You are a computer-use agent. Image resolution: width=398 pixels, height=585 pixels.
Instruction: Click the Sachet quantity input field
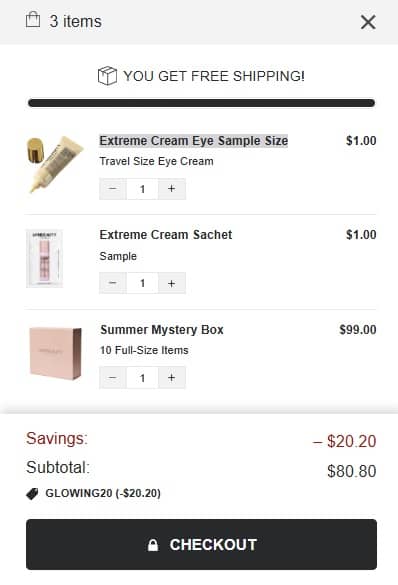(x=142, y=284)
